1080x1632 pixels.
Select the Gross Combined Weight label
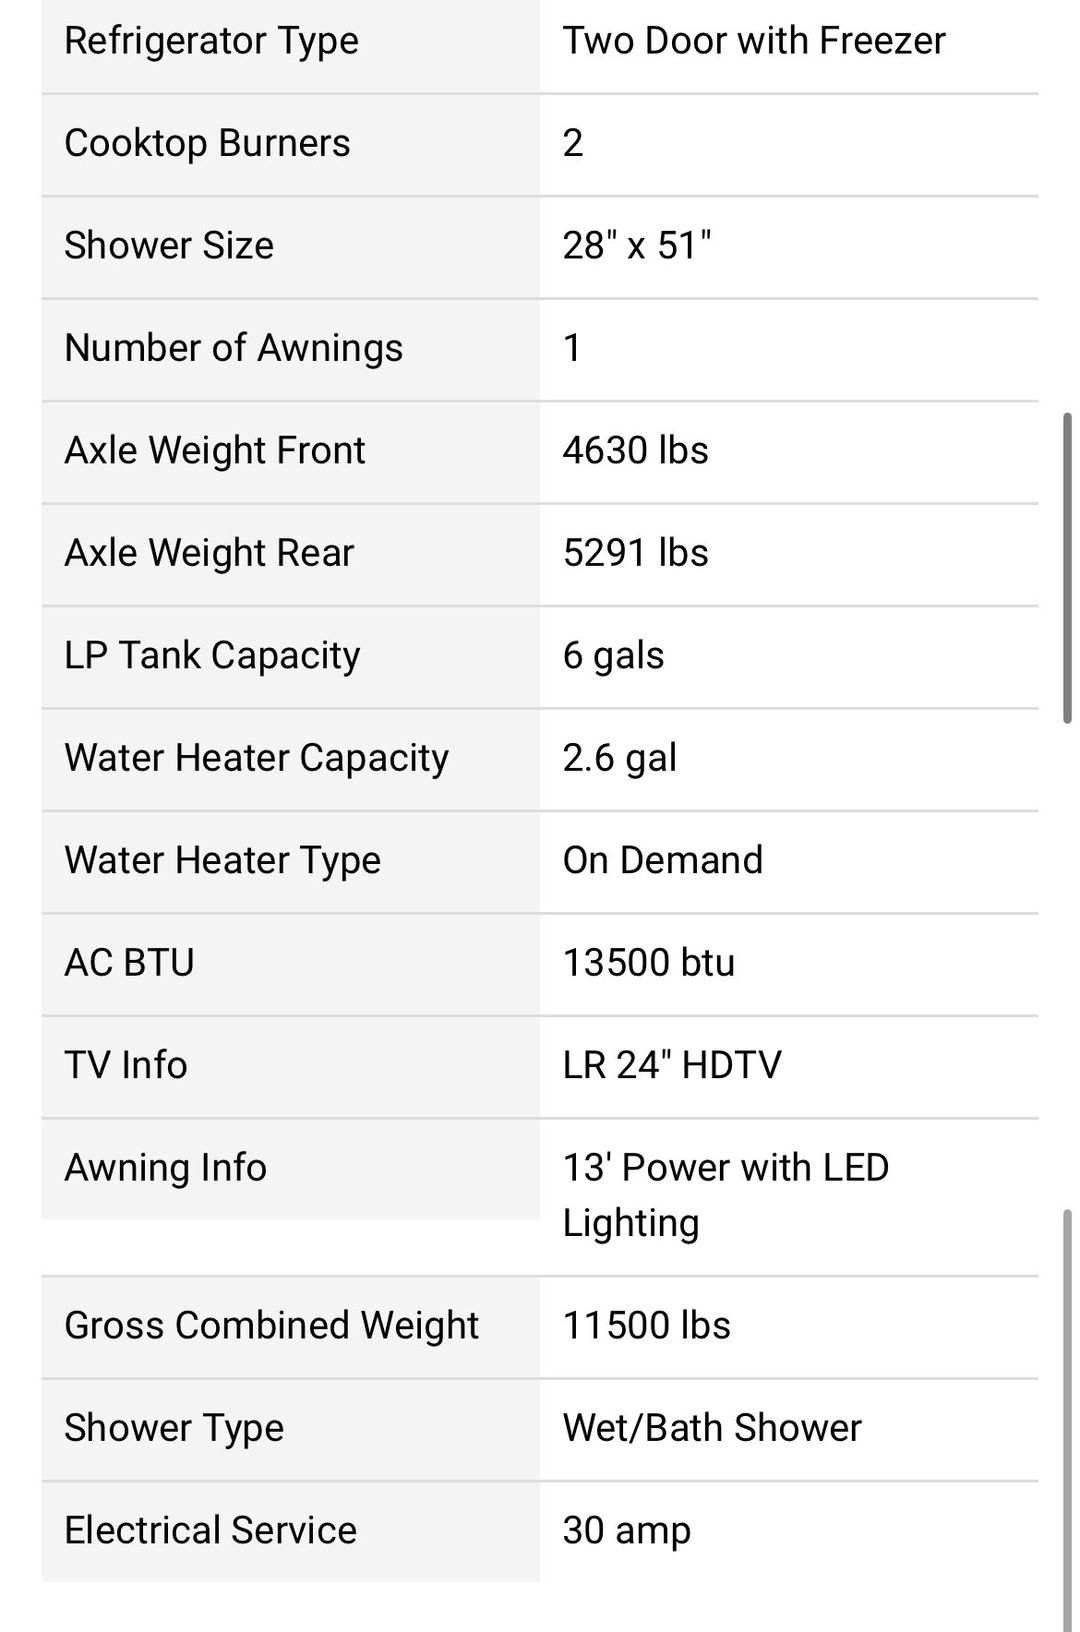[x=271, y=1326]
